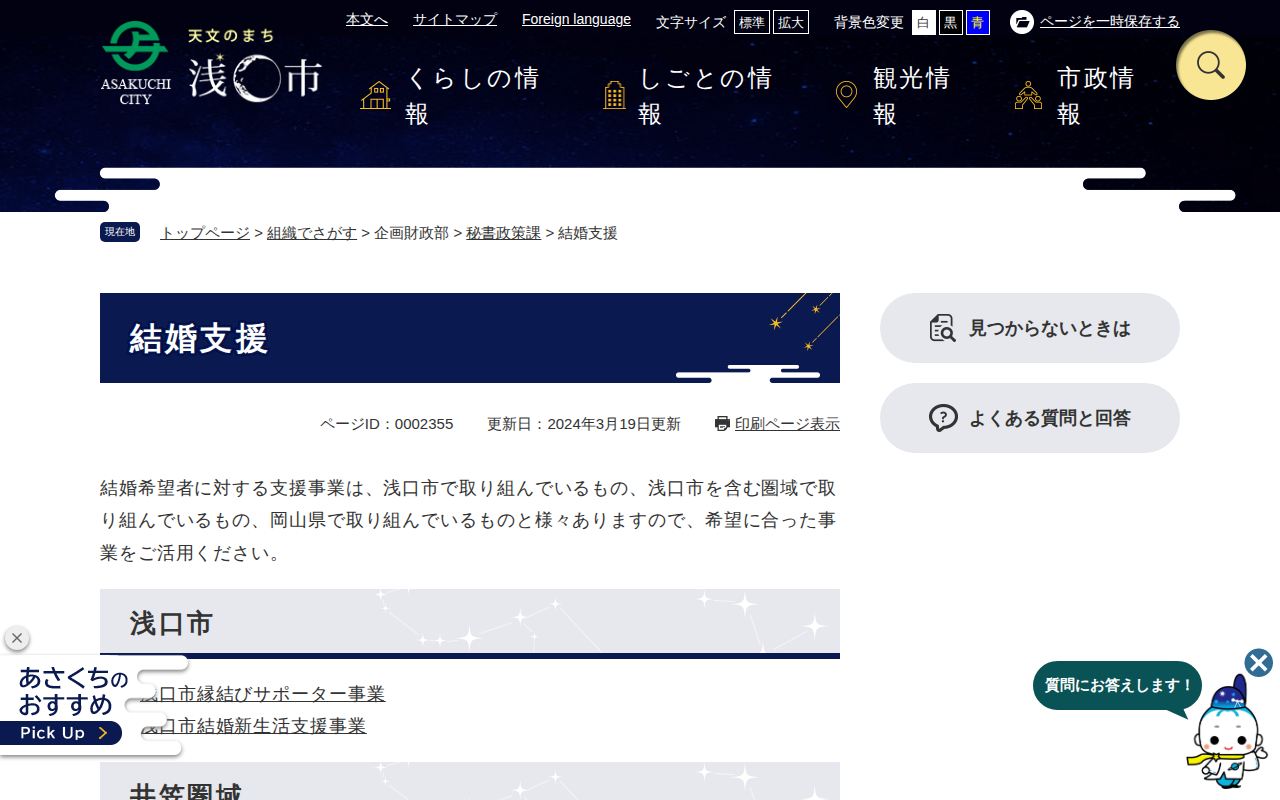1280x800 pixels.
Task: Open the round search magnifier button
Action: [x=1211, y=66]
